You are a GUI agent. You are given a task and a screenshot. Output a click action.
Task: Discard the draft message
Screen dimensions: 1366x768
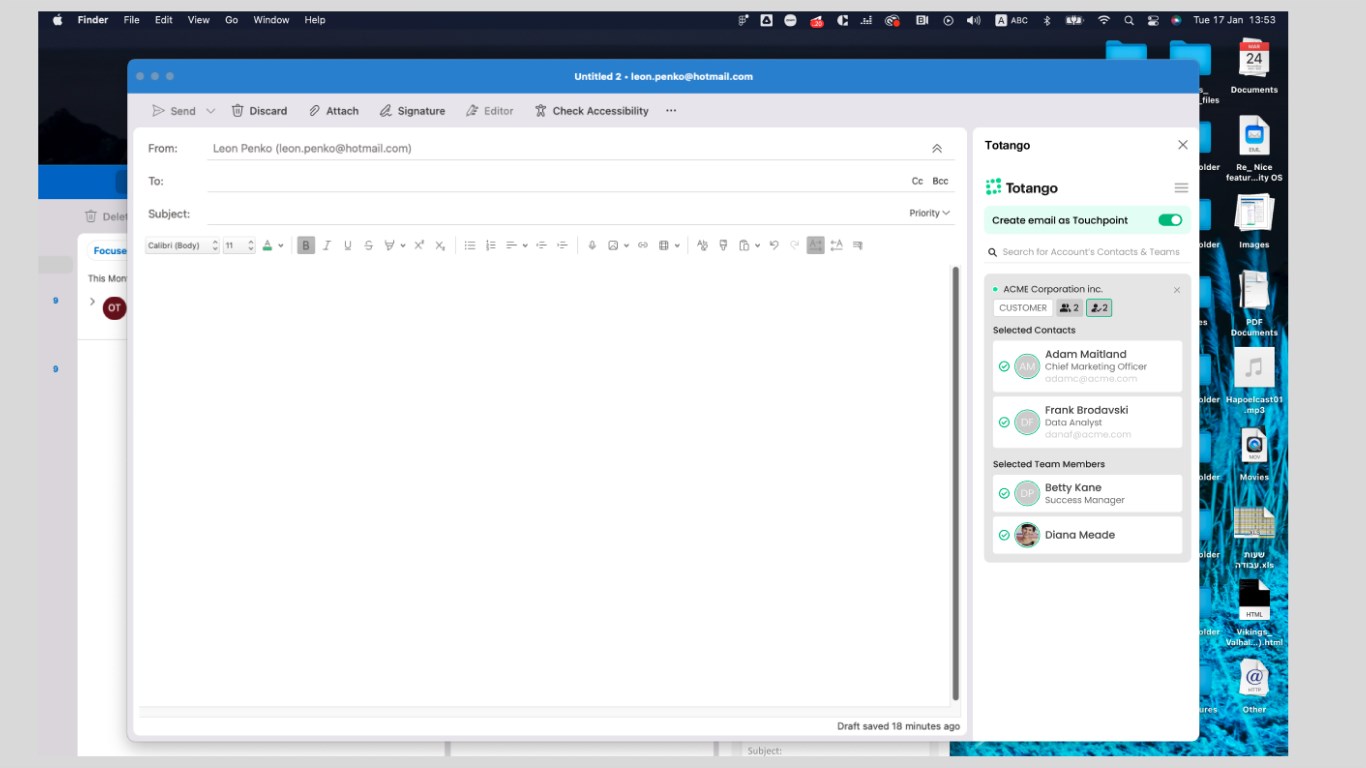tap(259, 111)
